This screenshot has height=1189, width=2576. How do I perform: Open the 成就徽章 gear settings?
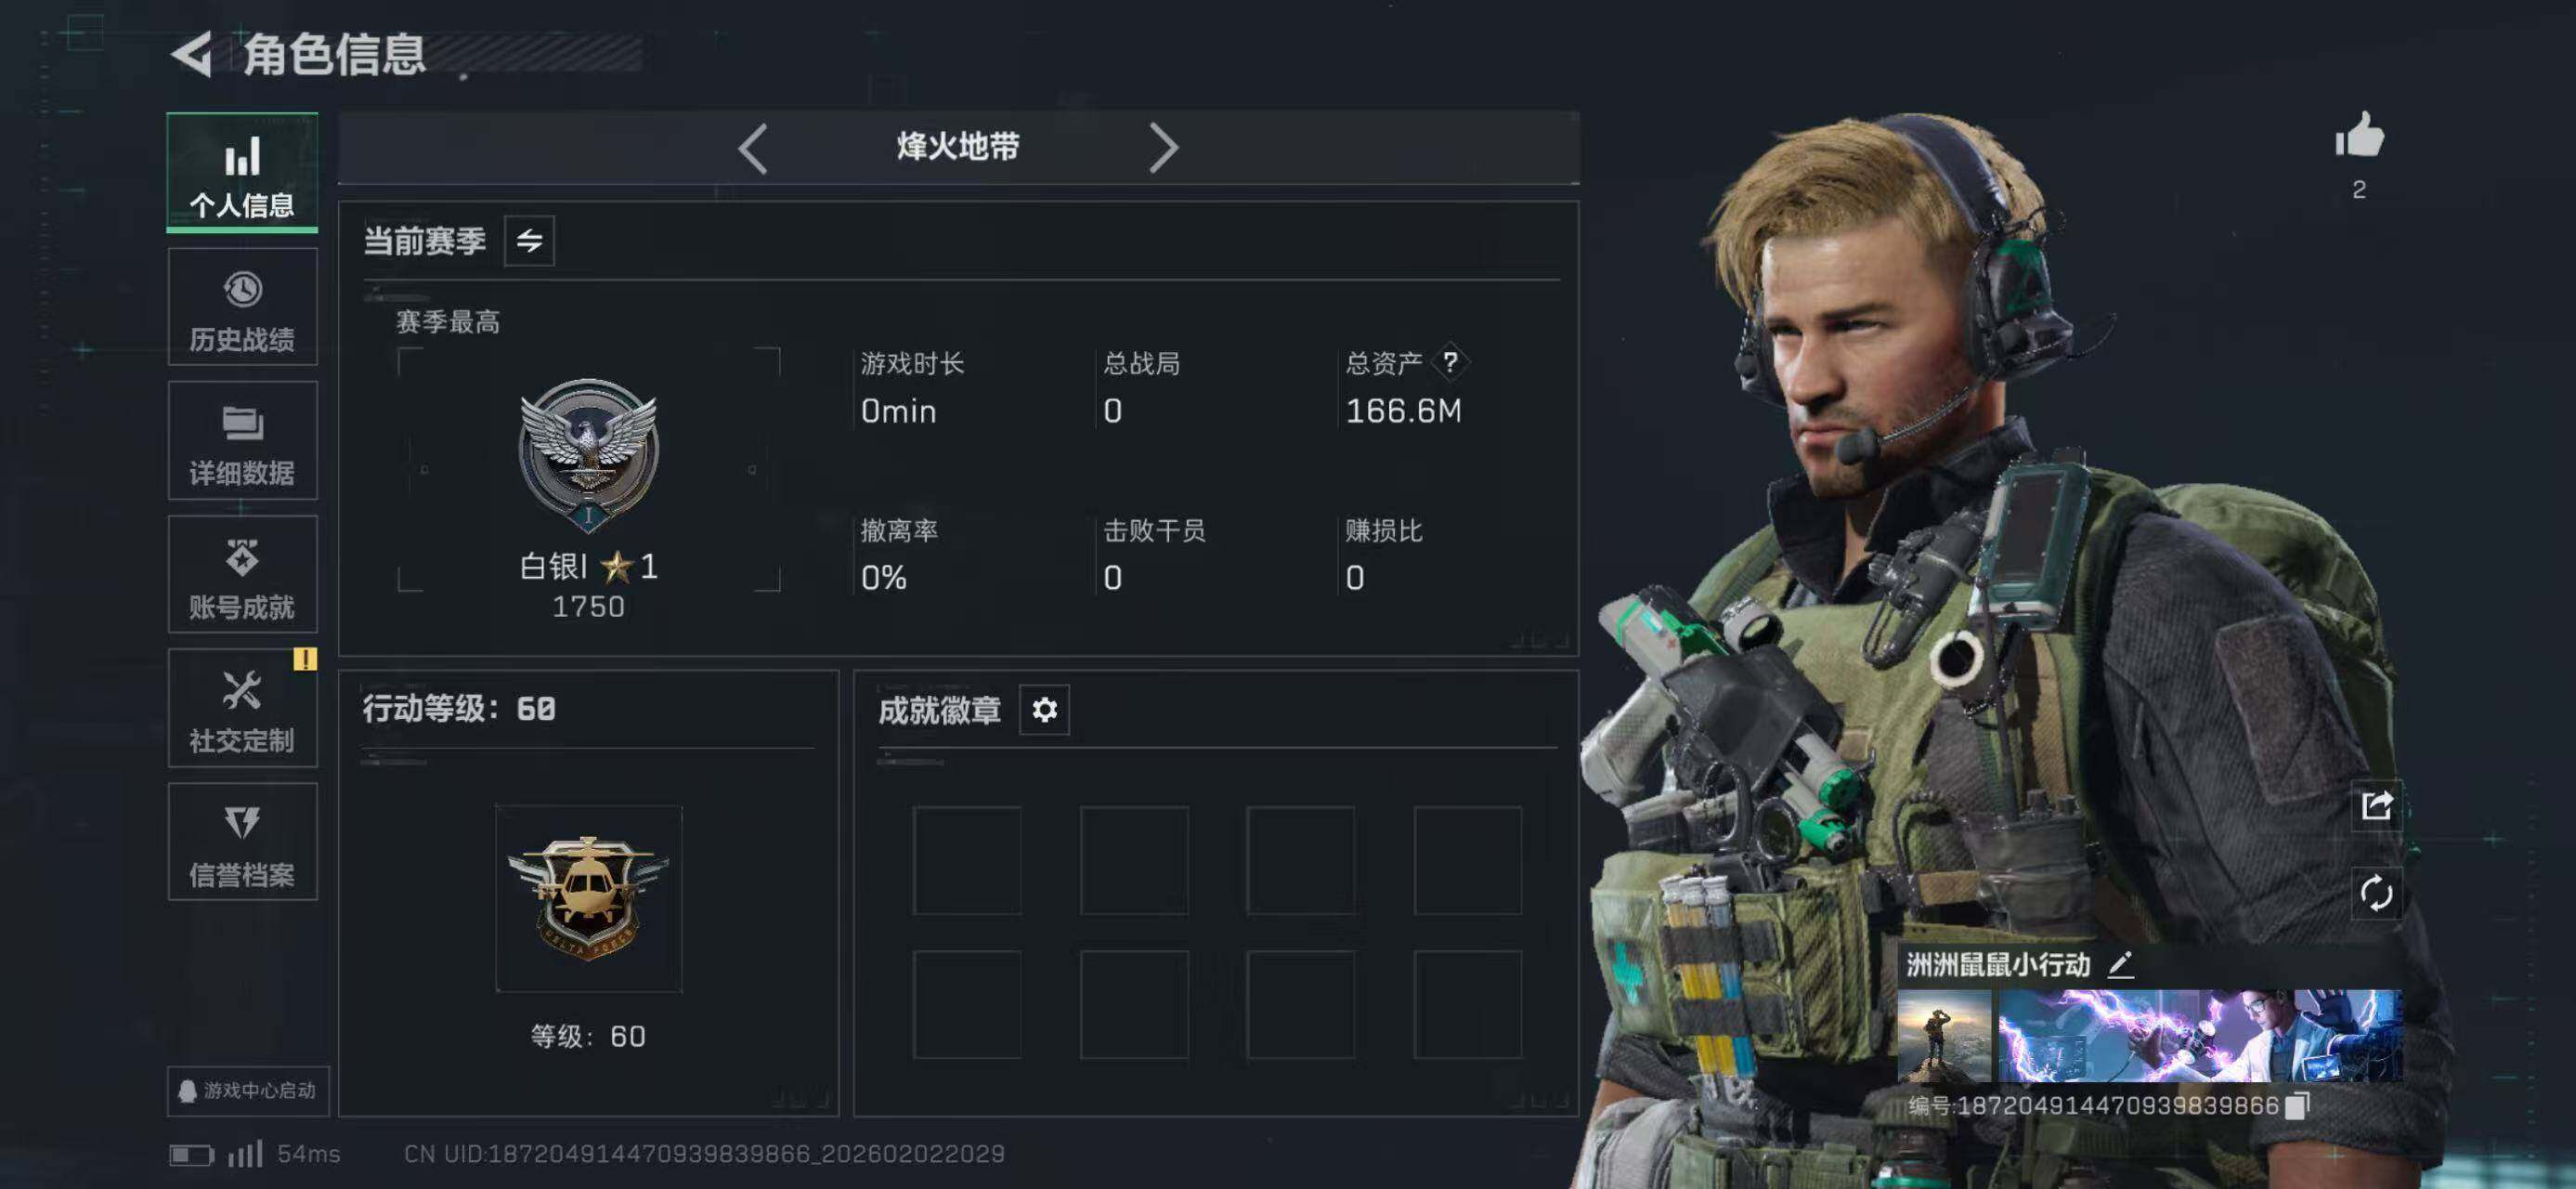[1044, 710]
